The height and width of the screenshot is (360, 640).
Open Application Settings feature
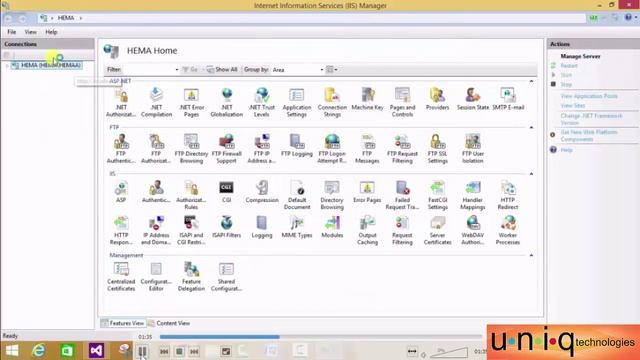[x=297, y=102]
